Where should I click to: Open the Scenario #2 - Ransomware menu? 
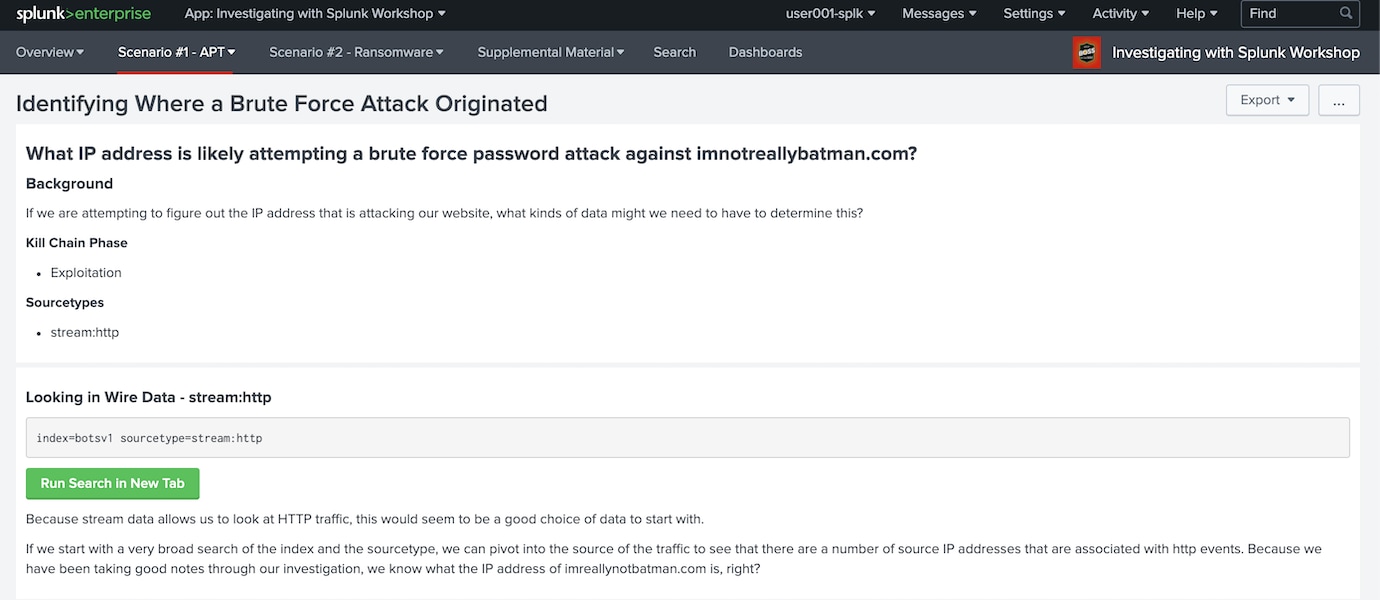[x=356, y=52]
